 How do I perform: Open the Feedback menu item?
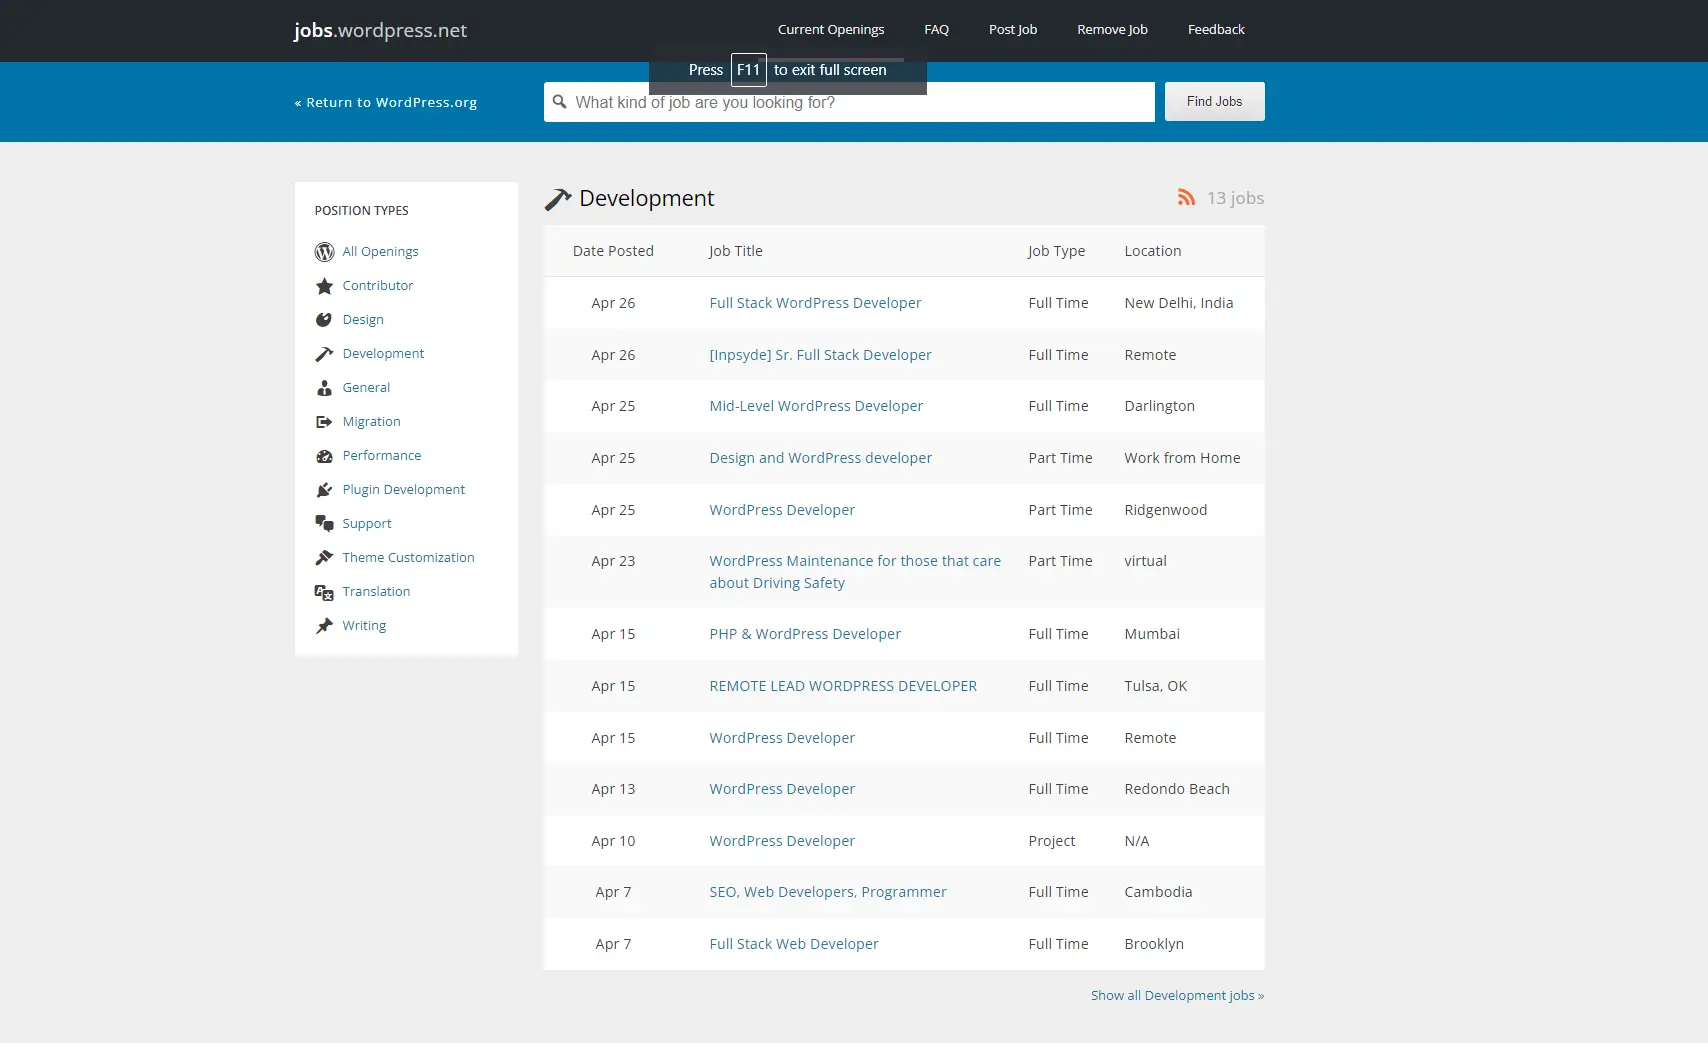[1216, 30]
